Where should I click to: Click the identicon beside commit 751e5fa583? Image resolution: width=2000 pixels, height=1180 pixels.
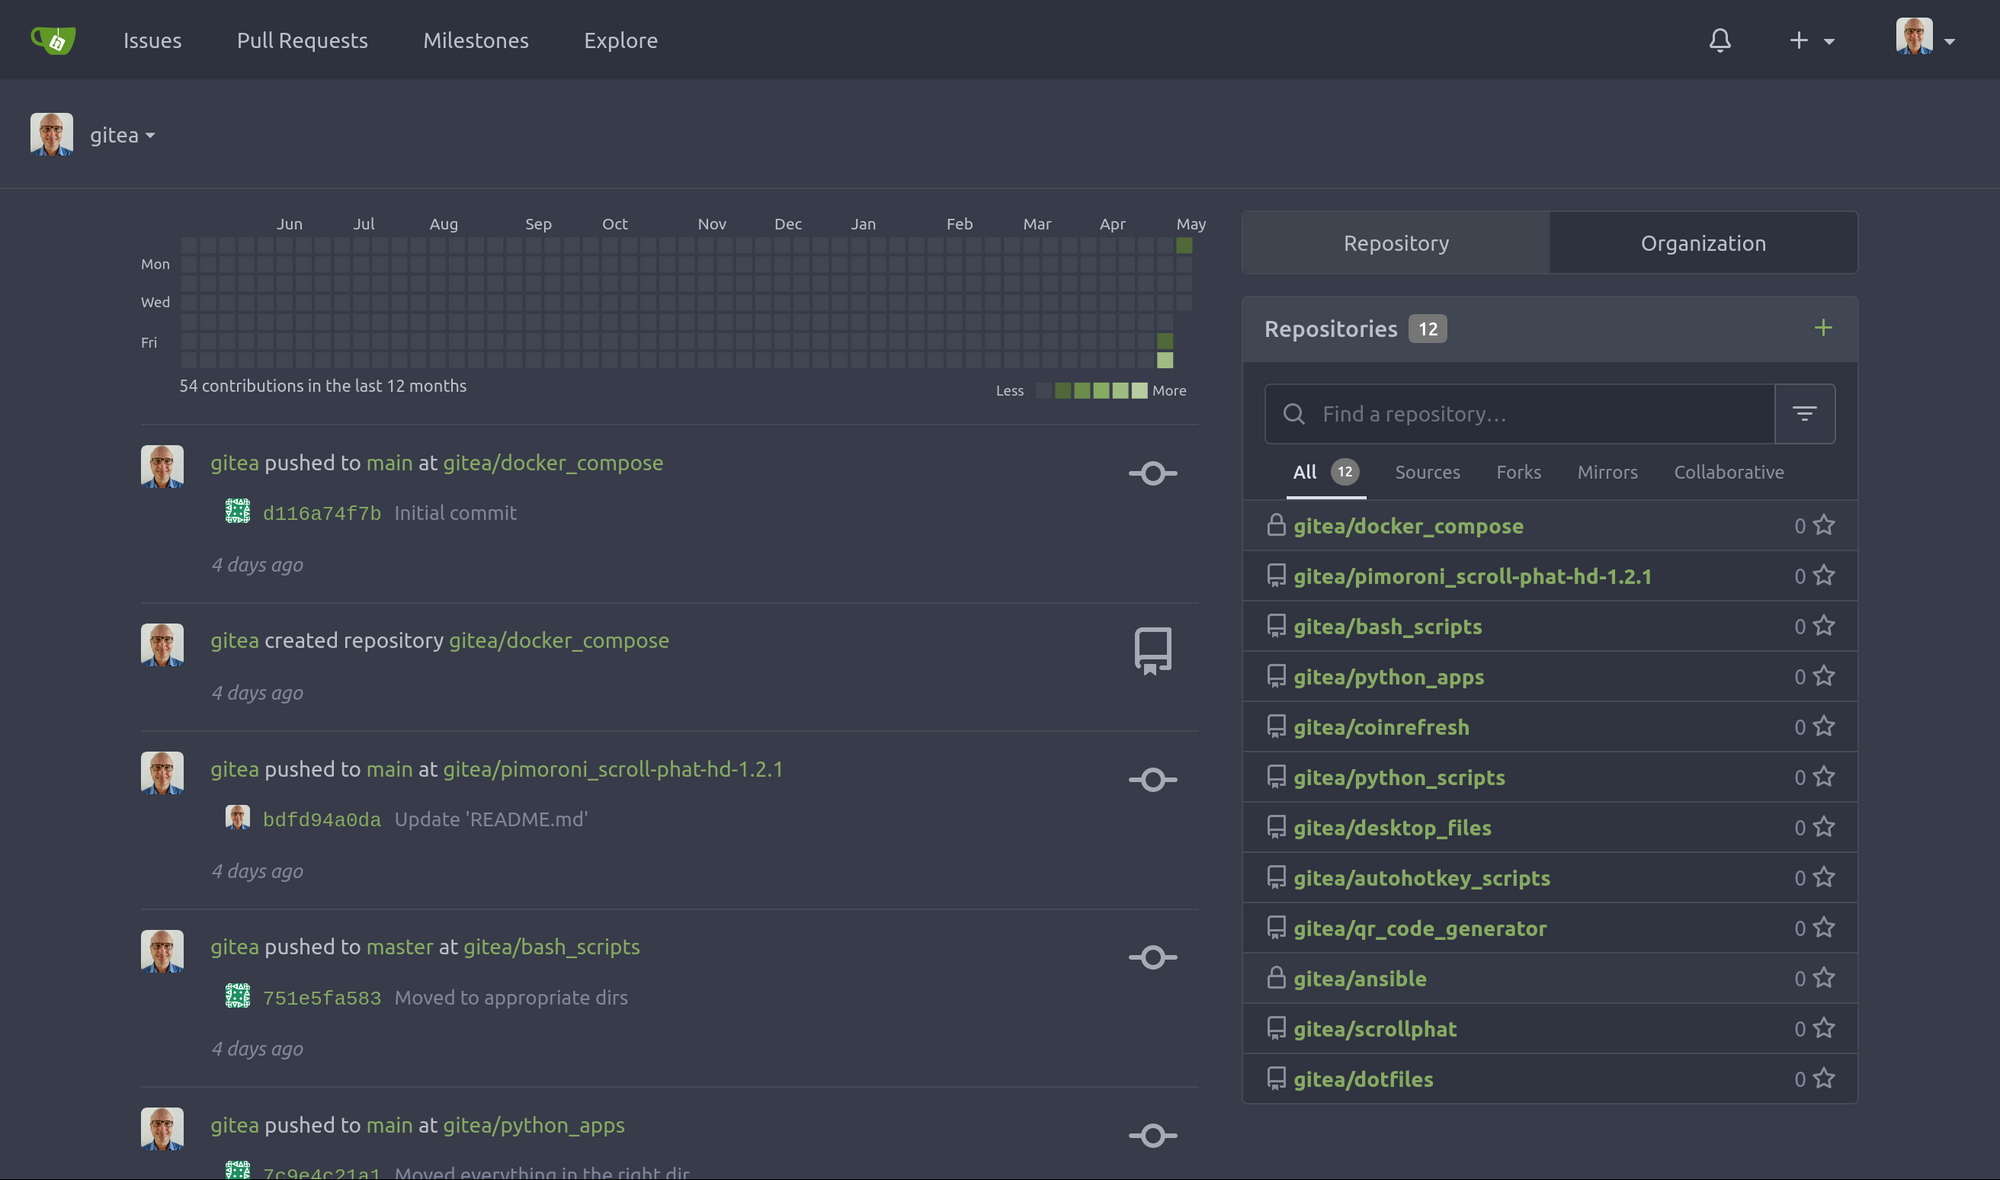[x=238, y=996]
